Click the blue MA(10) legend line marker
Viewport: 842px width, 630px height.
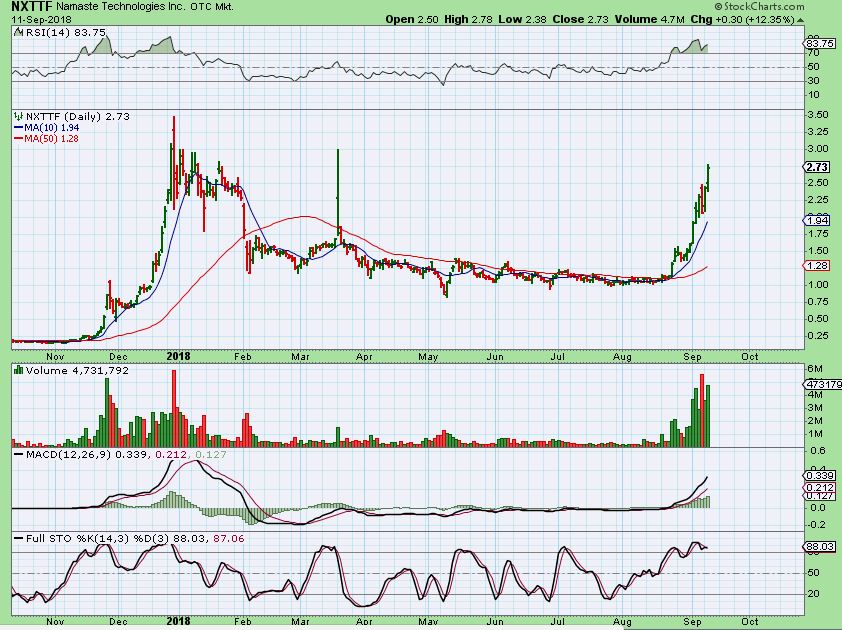tap(18, 128)
